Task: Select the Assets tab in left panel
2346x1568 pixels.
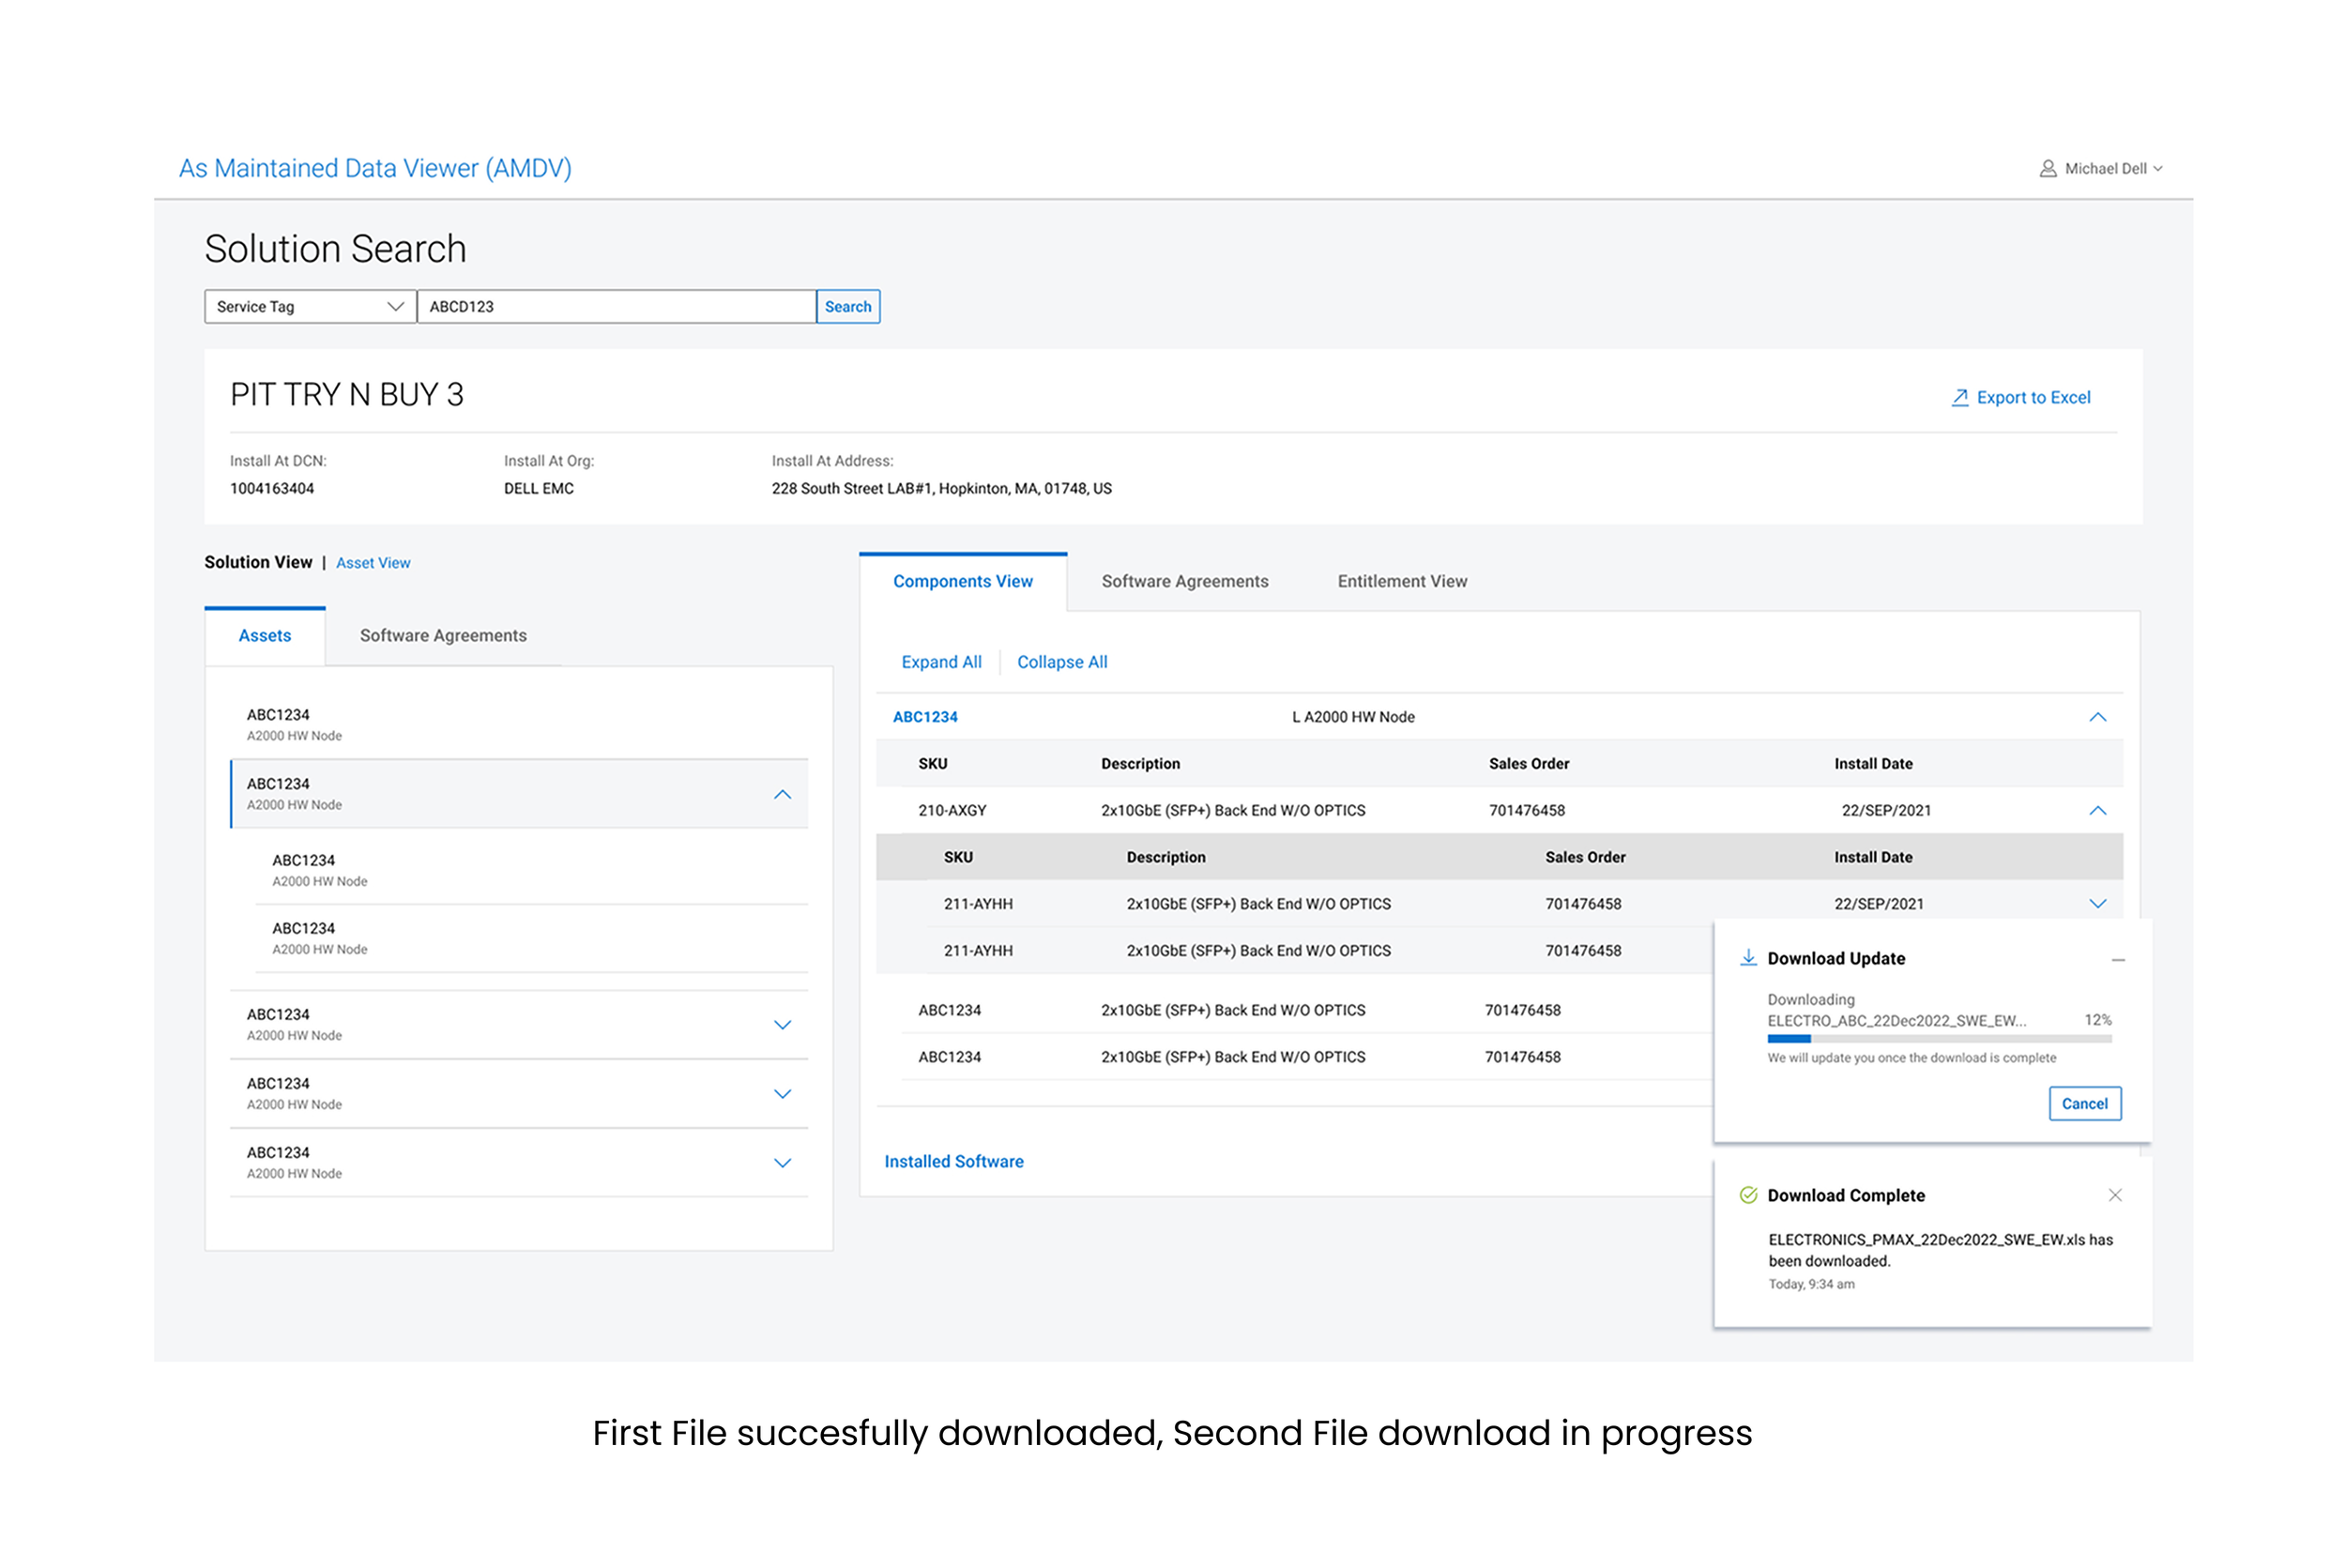Action: pos(265,635)
